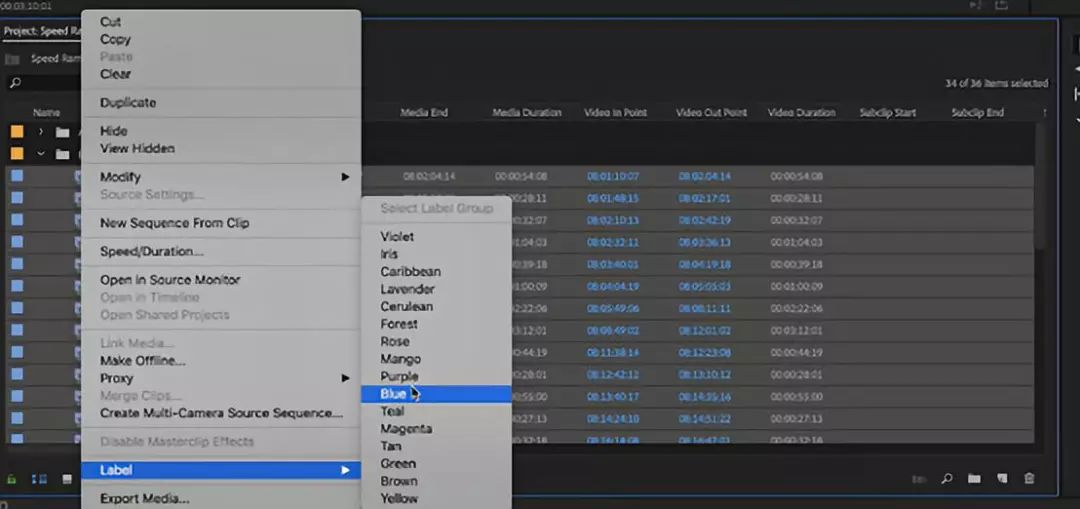
Task: Open the Modify submenu
Action: [x=220, y=177]
